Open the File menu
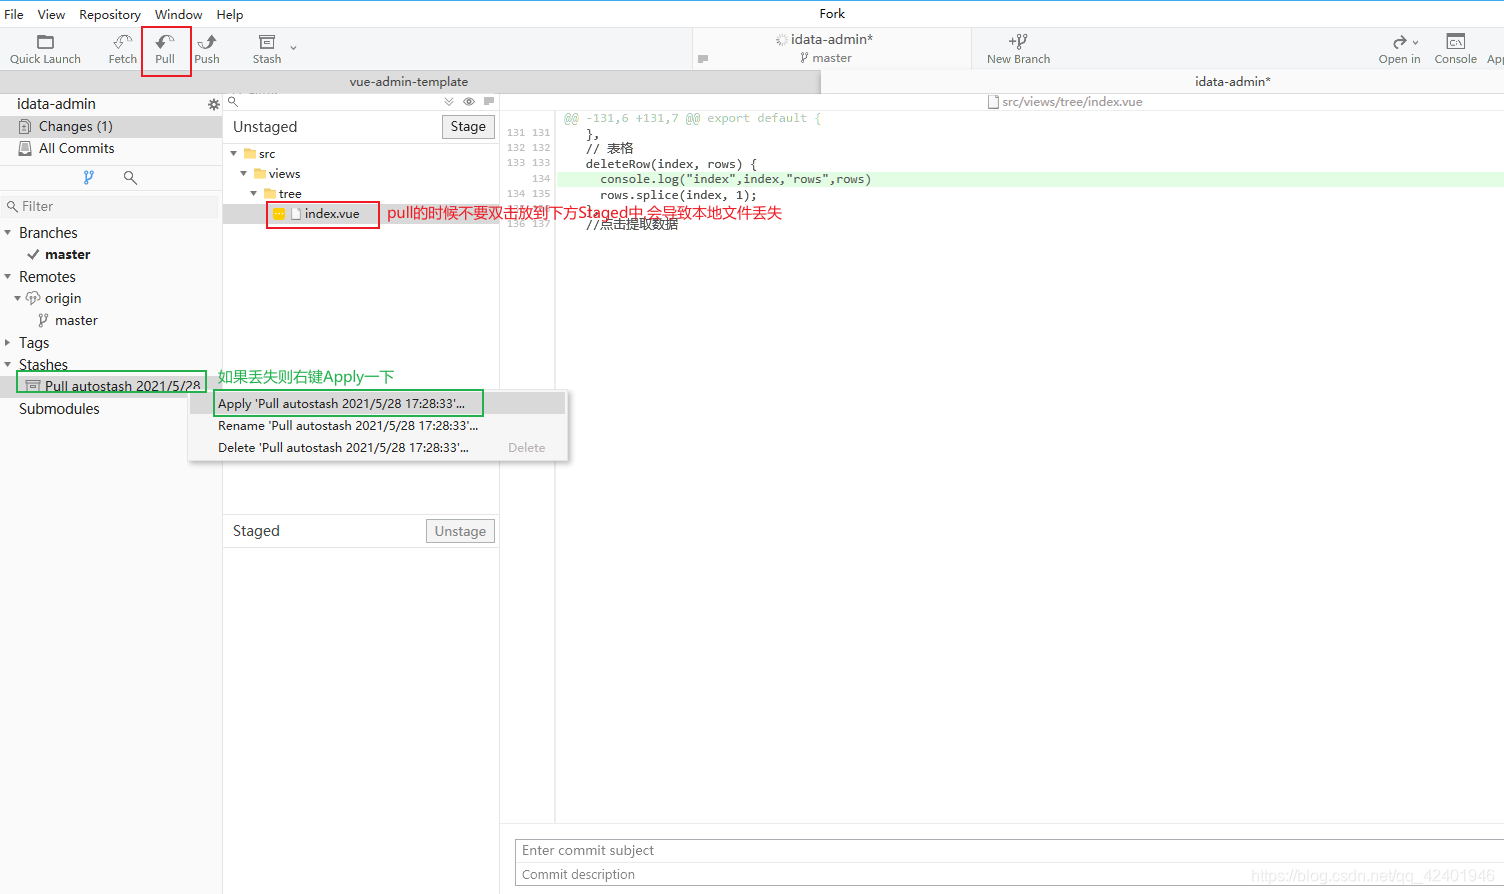The width and height of the screenshot is (1504, 894). click(14, 14)
